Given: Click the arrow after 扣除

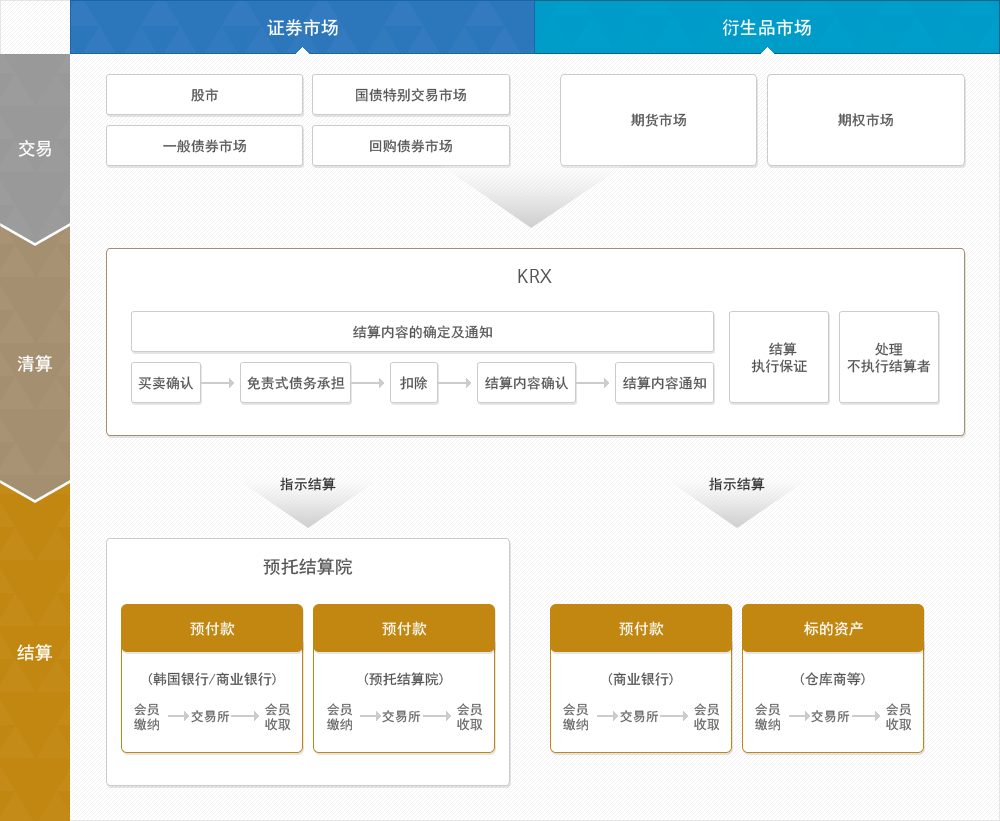Looking at the screenshot, I should pos(455,383).
